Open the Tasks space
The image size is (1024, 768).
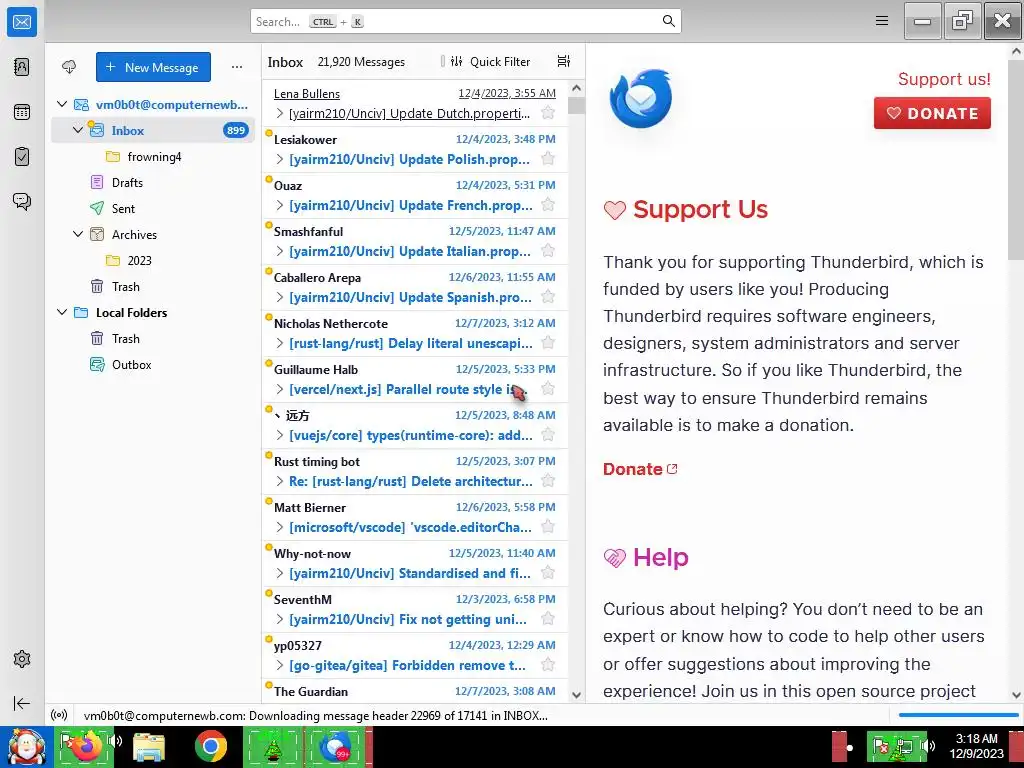click(x=22, y=157)
